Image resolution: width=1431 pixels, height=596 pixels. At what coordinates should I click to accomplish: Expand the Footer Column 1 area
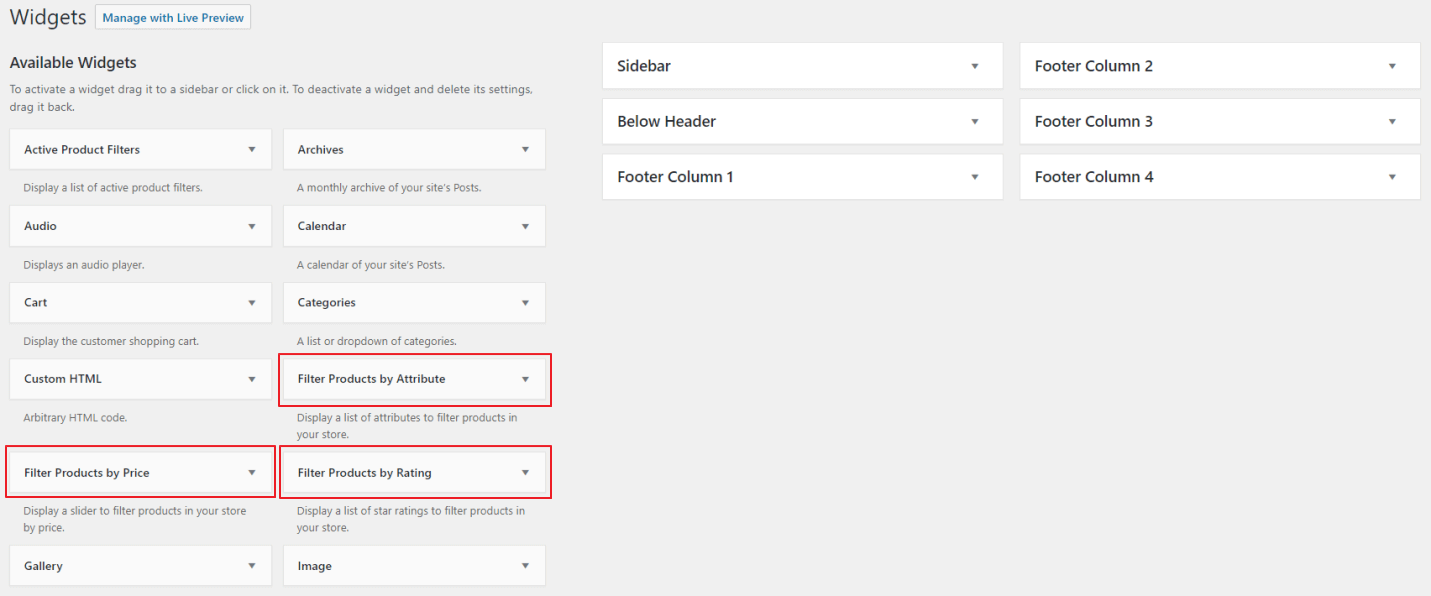coord(801,176)
